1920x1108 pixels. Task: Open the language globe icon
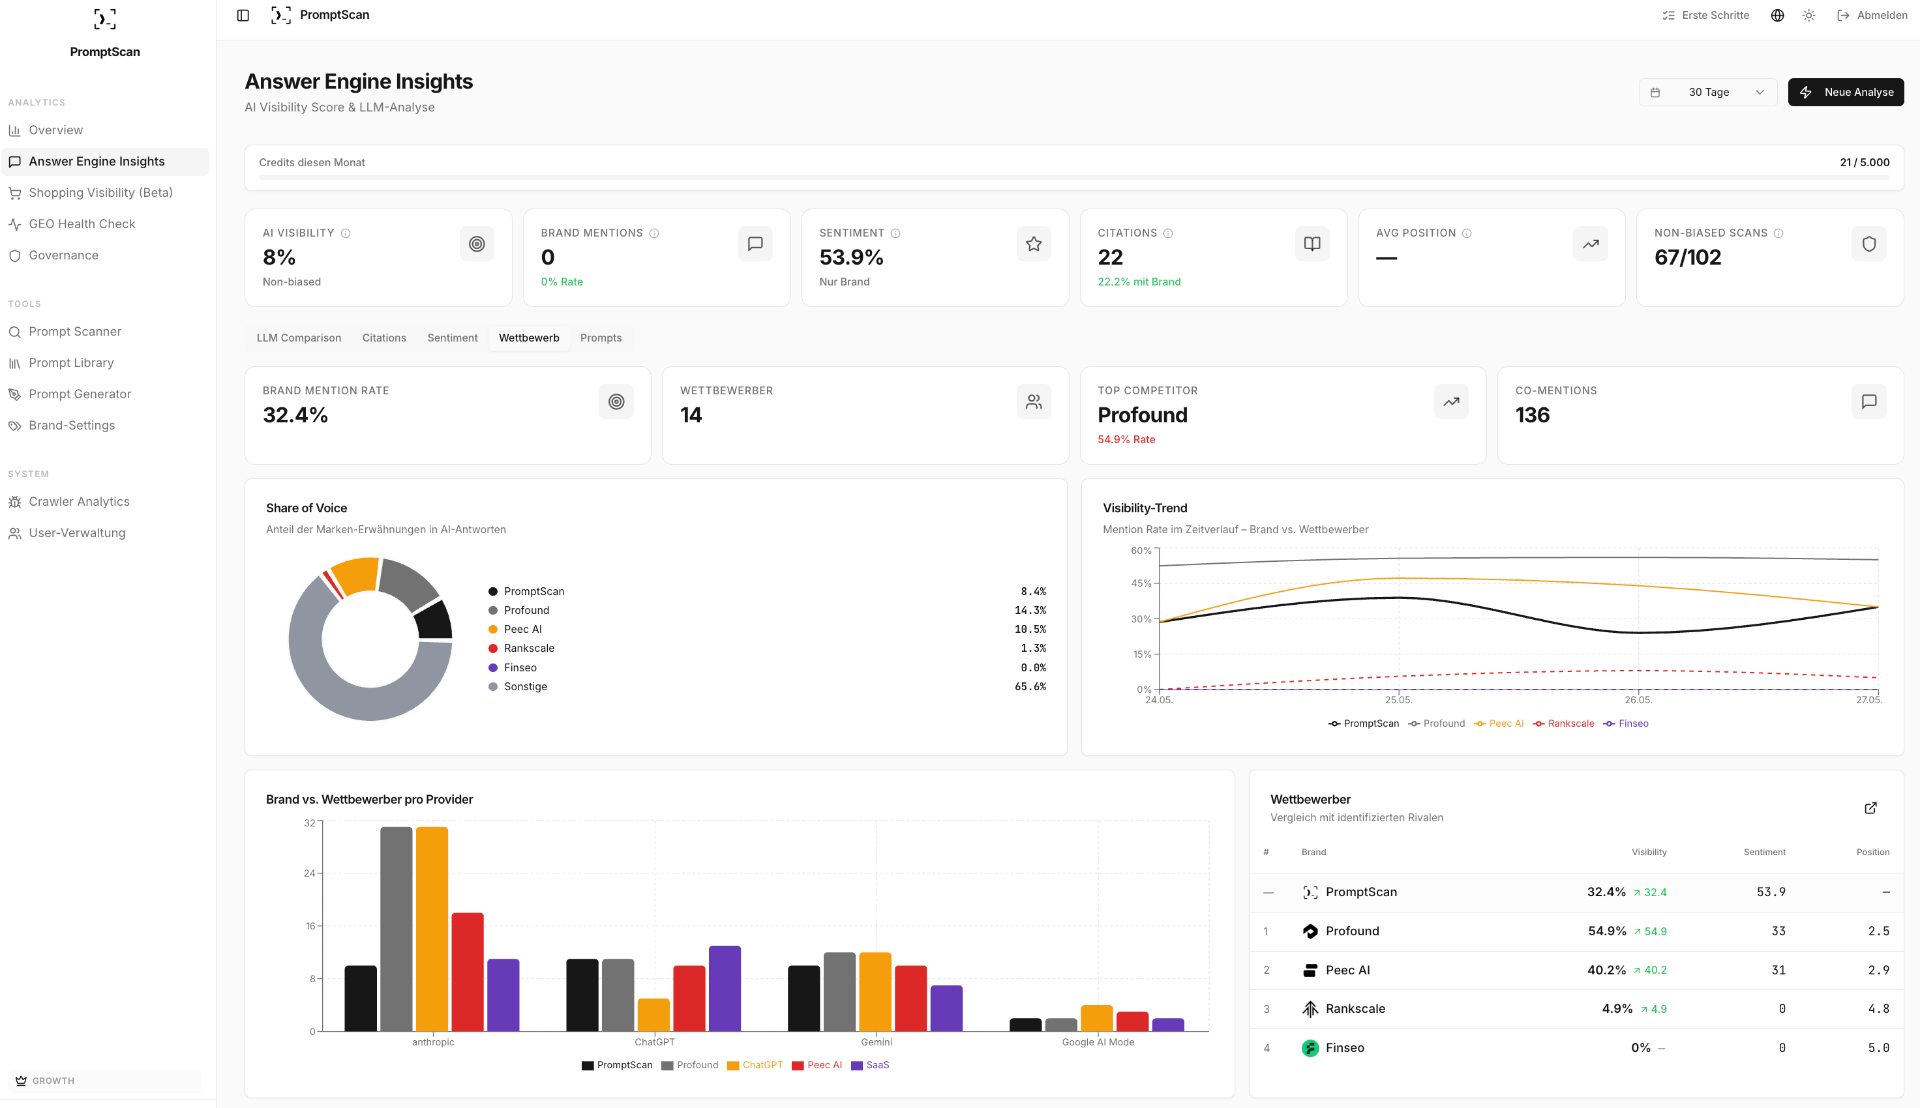[x=1777, y=15]
